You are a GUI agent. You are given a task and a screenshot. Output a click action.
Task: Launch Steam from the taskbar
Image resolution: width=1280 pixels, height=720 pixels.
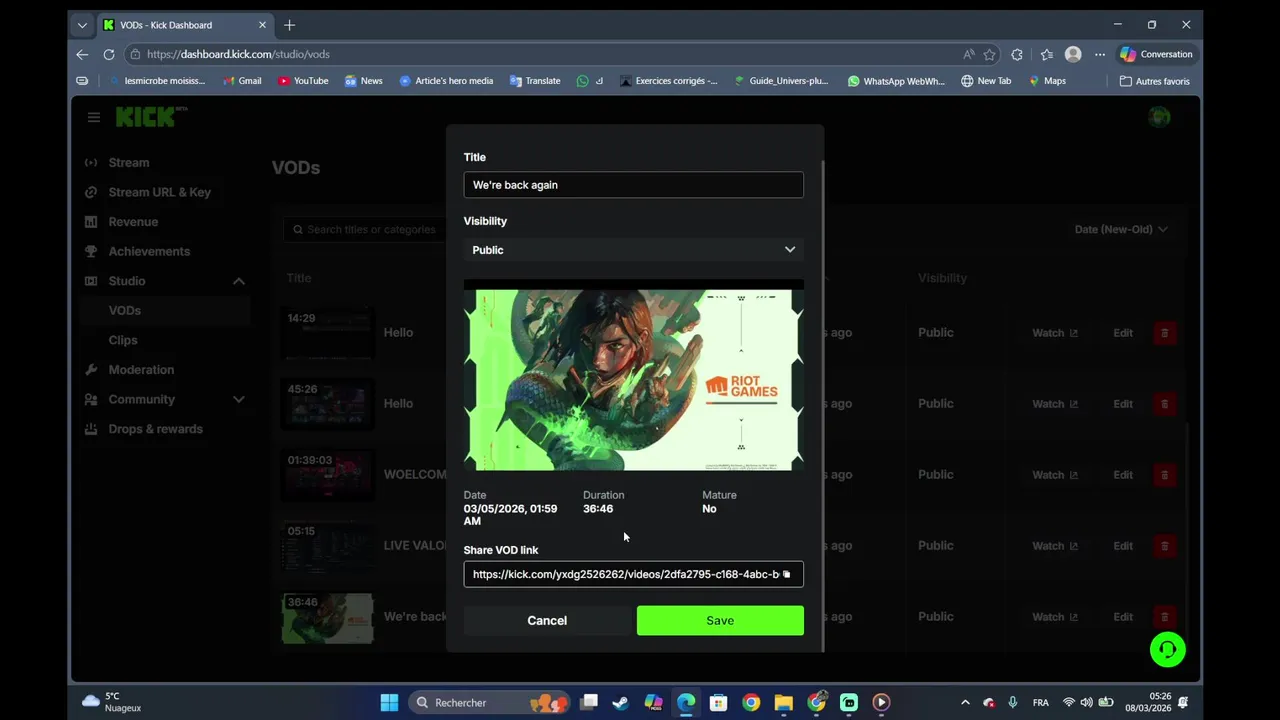click(620, 702)
